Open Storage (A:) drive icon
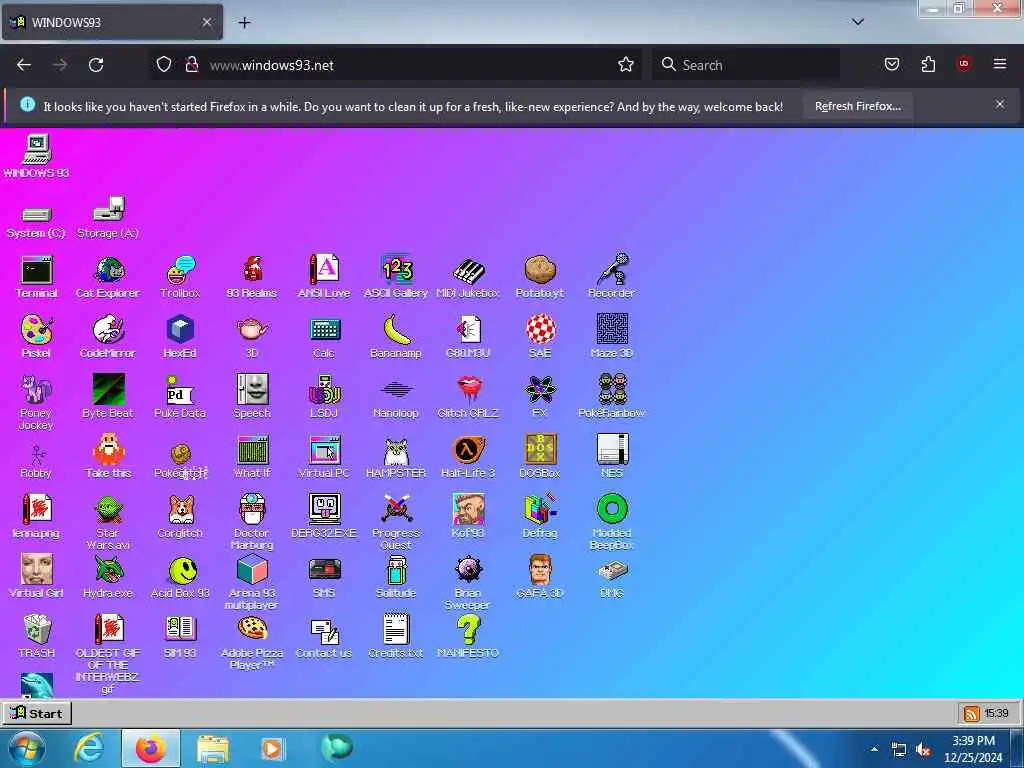The width and height of the screenshot is (1024, 768). (x=108, y=218)
